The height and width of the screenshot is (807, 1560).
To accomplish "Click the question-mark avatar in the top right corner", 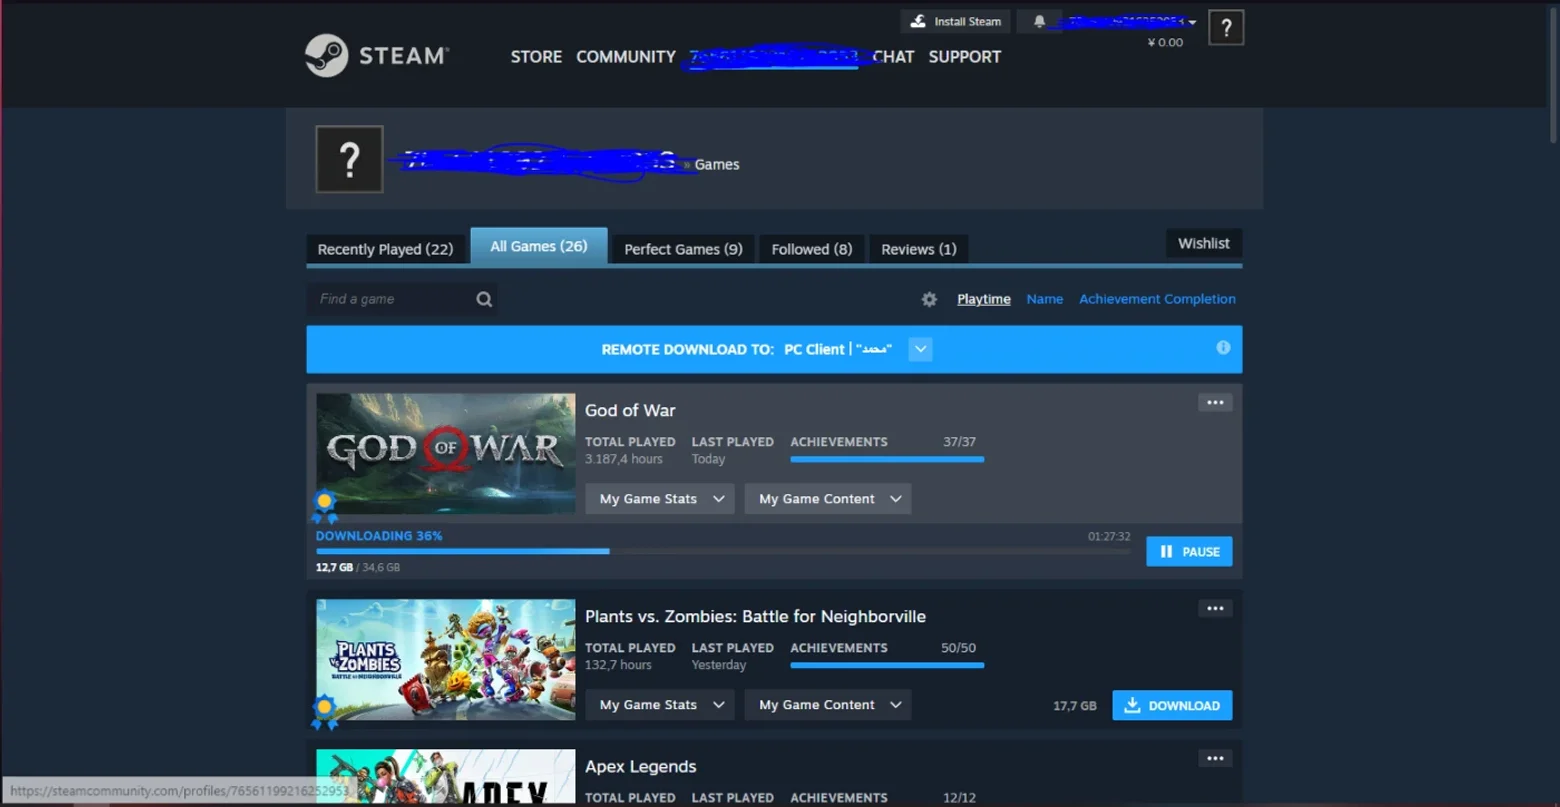I will [1226, 28].
